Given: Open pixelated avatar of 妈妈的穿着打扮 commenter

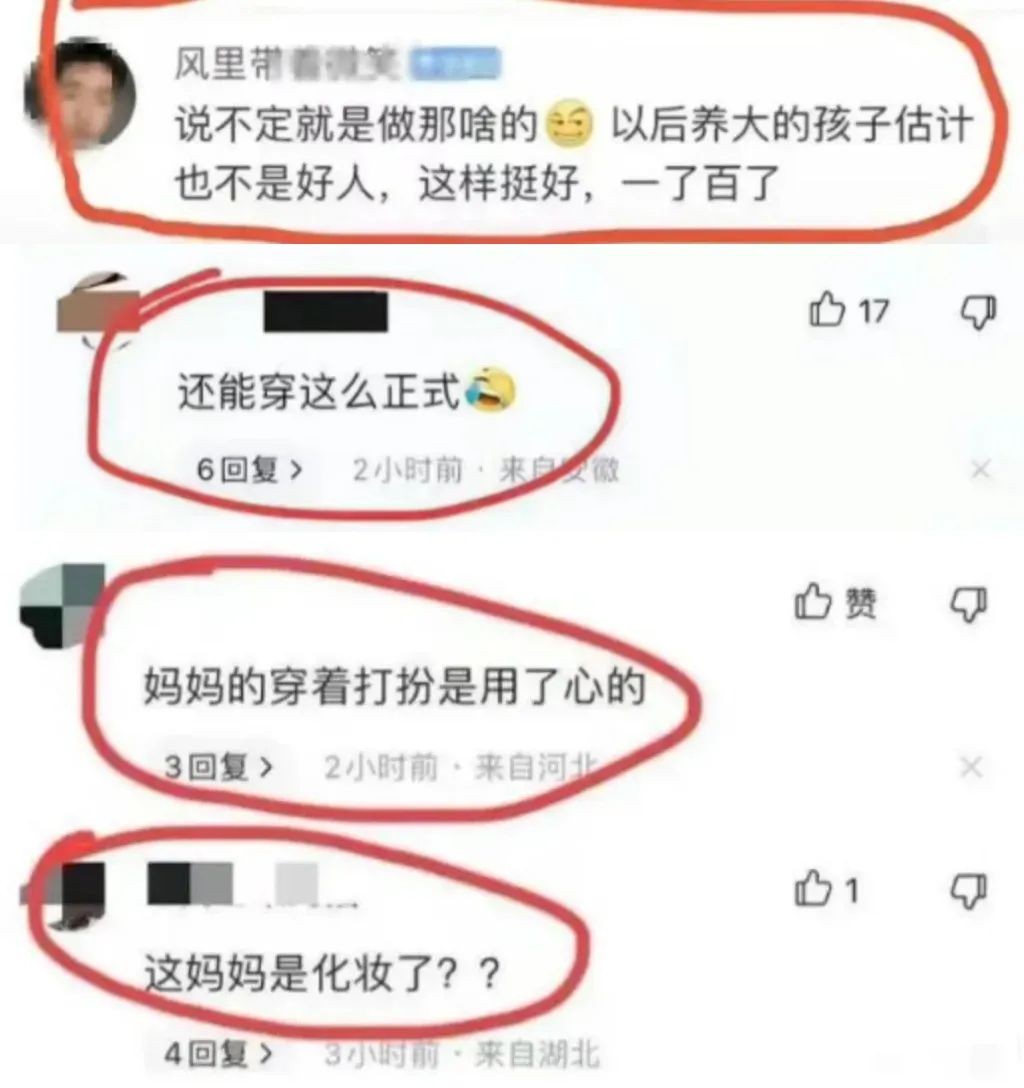Looking at the screenshot, I should pos(62,605).
